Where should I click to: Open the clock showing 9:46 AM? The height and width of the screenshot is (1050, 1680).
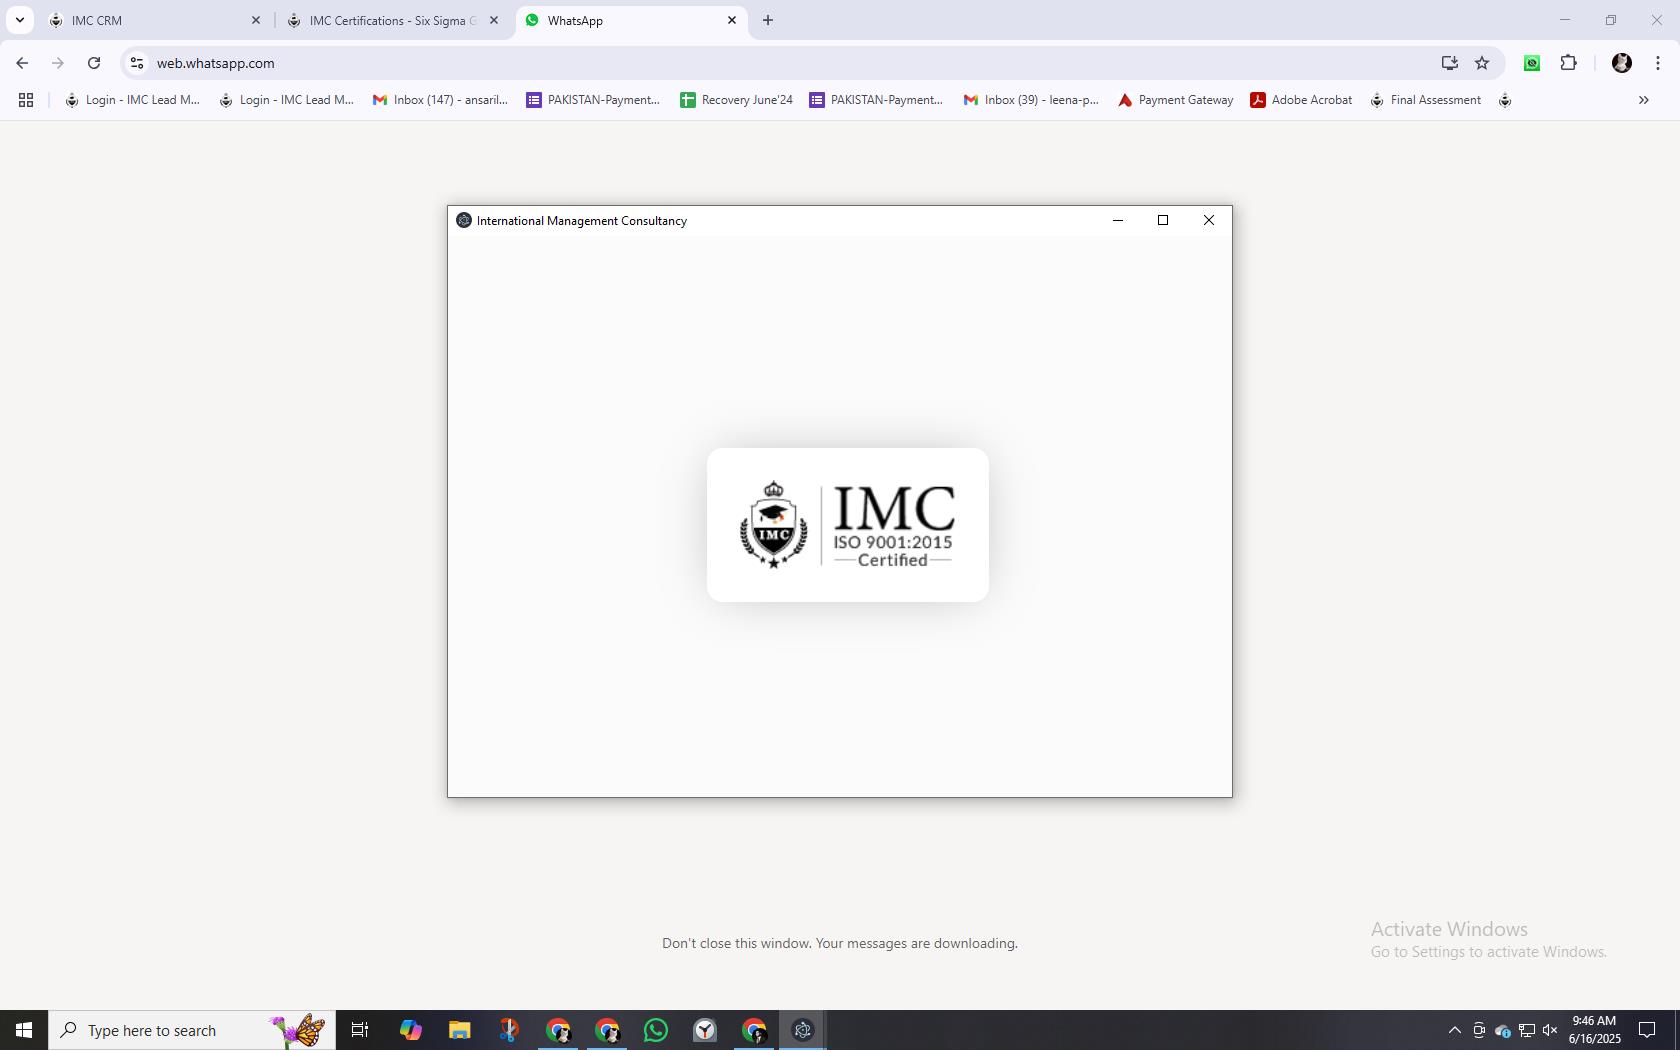click(1594, 1030)
